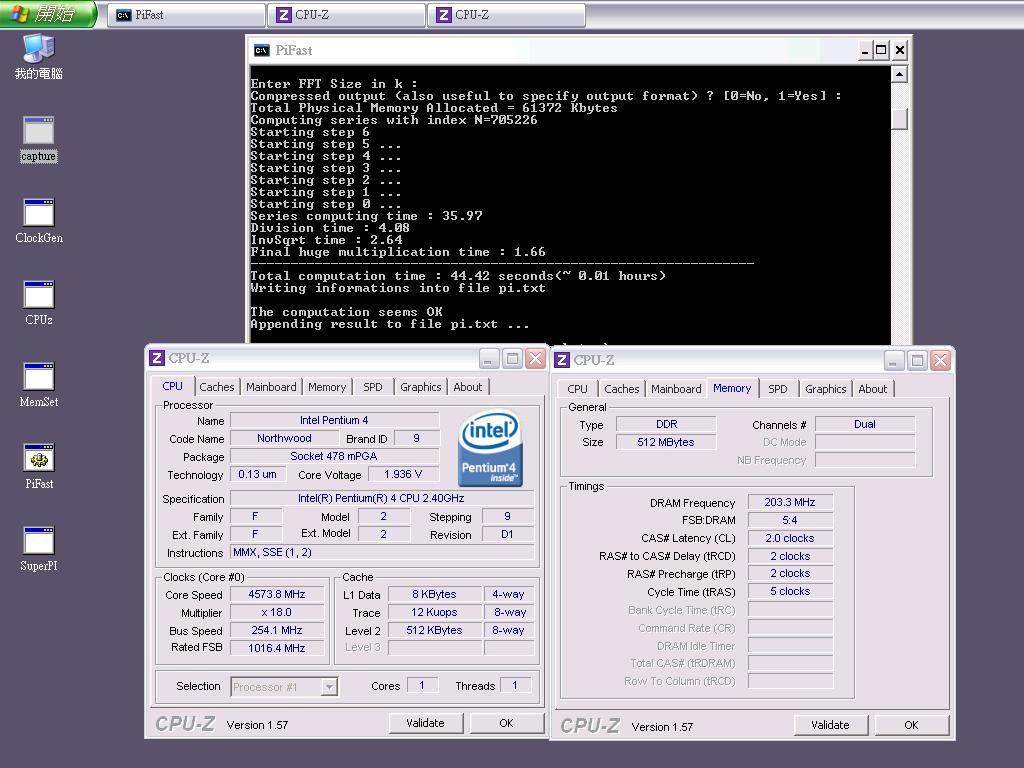This screenshot has width=1024, height=768.
Task: Launch MemSet desktop shortcut
Action: click(39, 385)
